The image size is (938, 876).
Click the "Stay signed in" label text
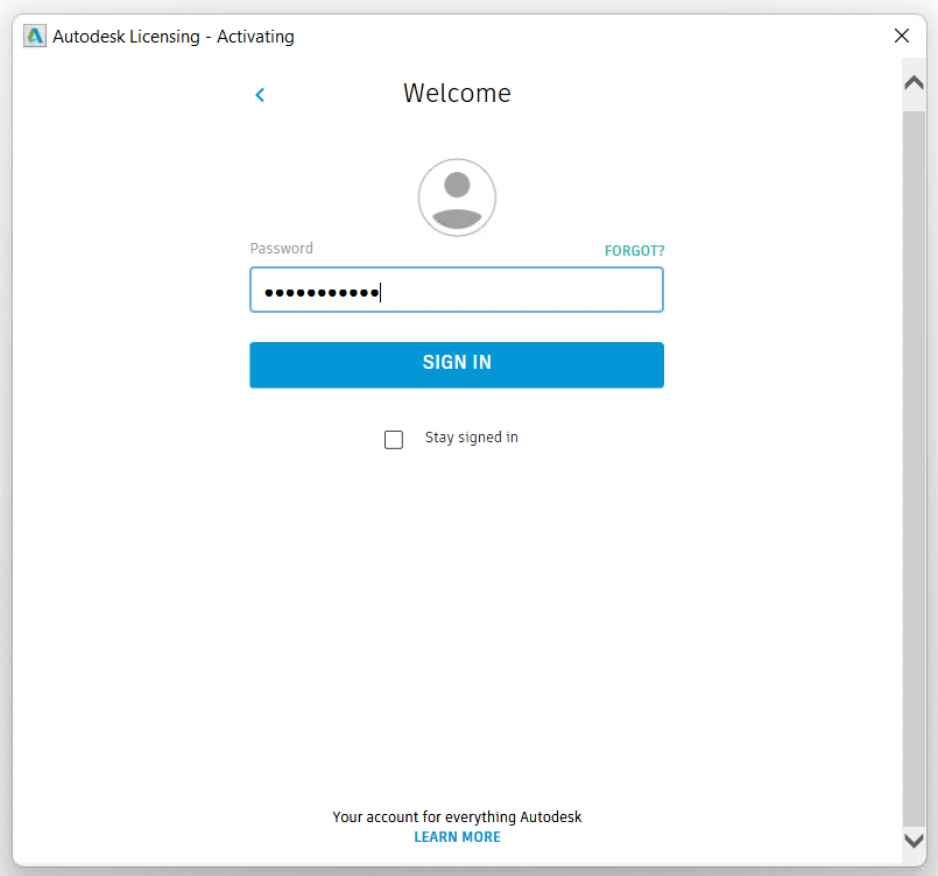coord(471,437)
